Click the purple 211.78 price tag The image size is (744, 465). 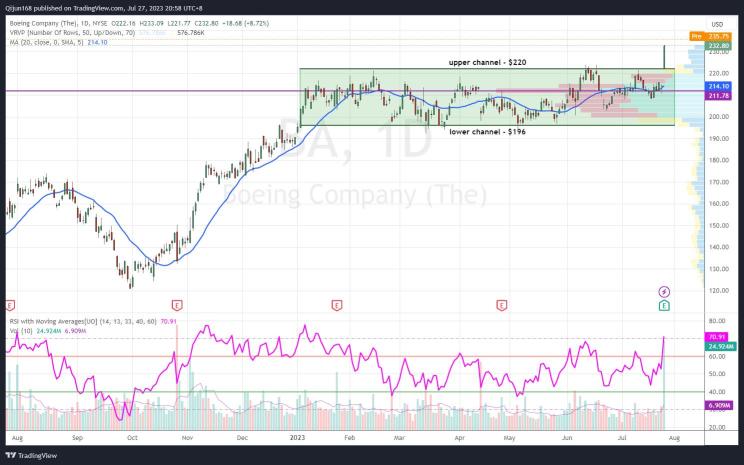pos(718,96)
